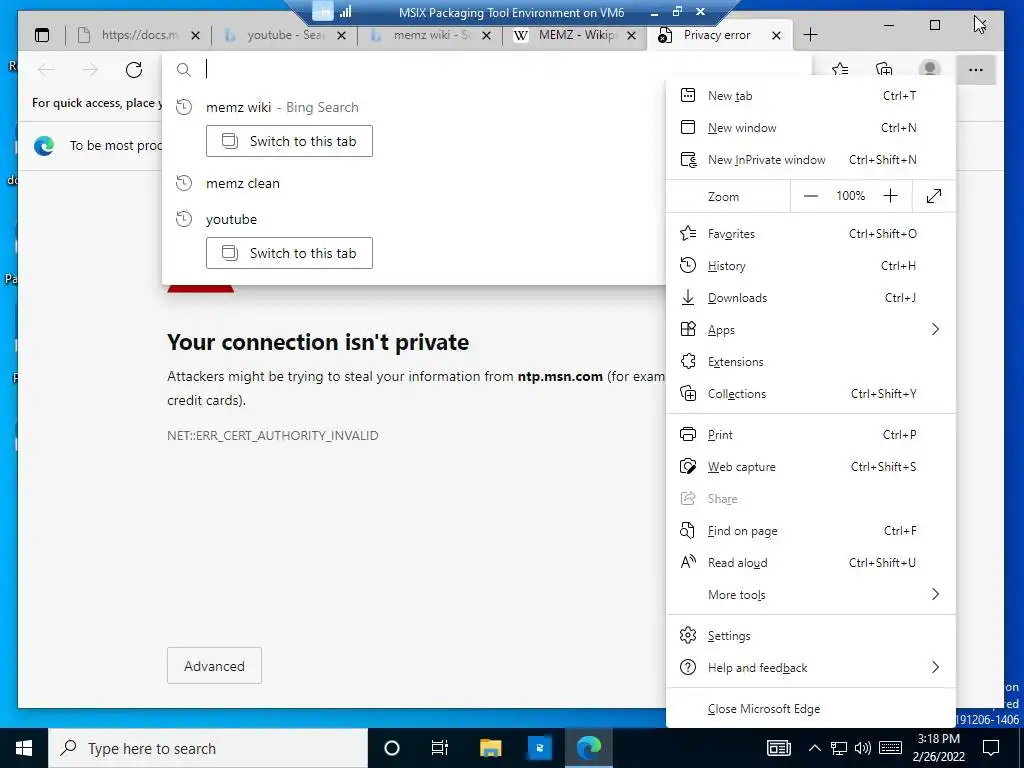Click the taskbar search box

coord(208,748)
